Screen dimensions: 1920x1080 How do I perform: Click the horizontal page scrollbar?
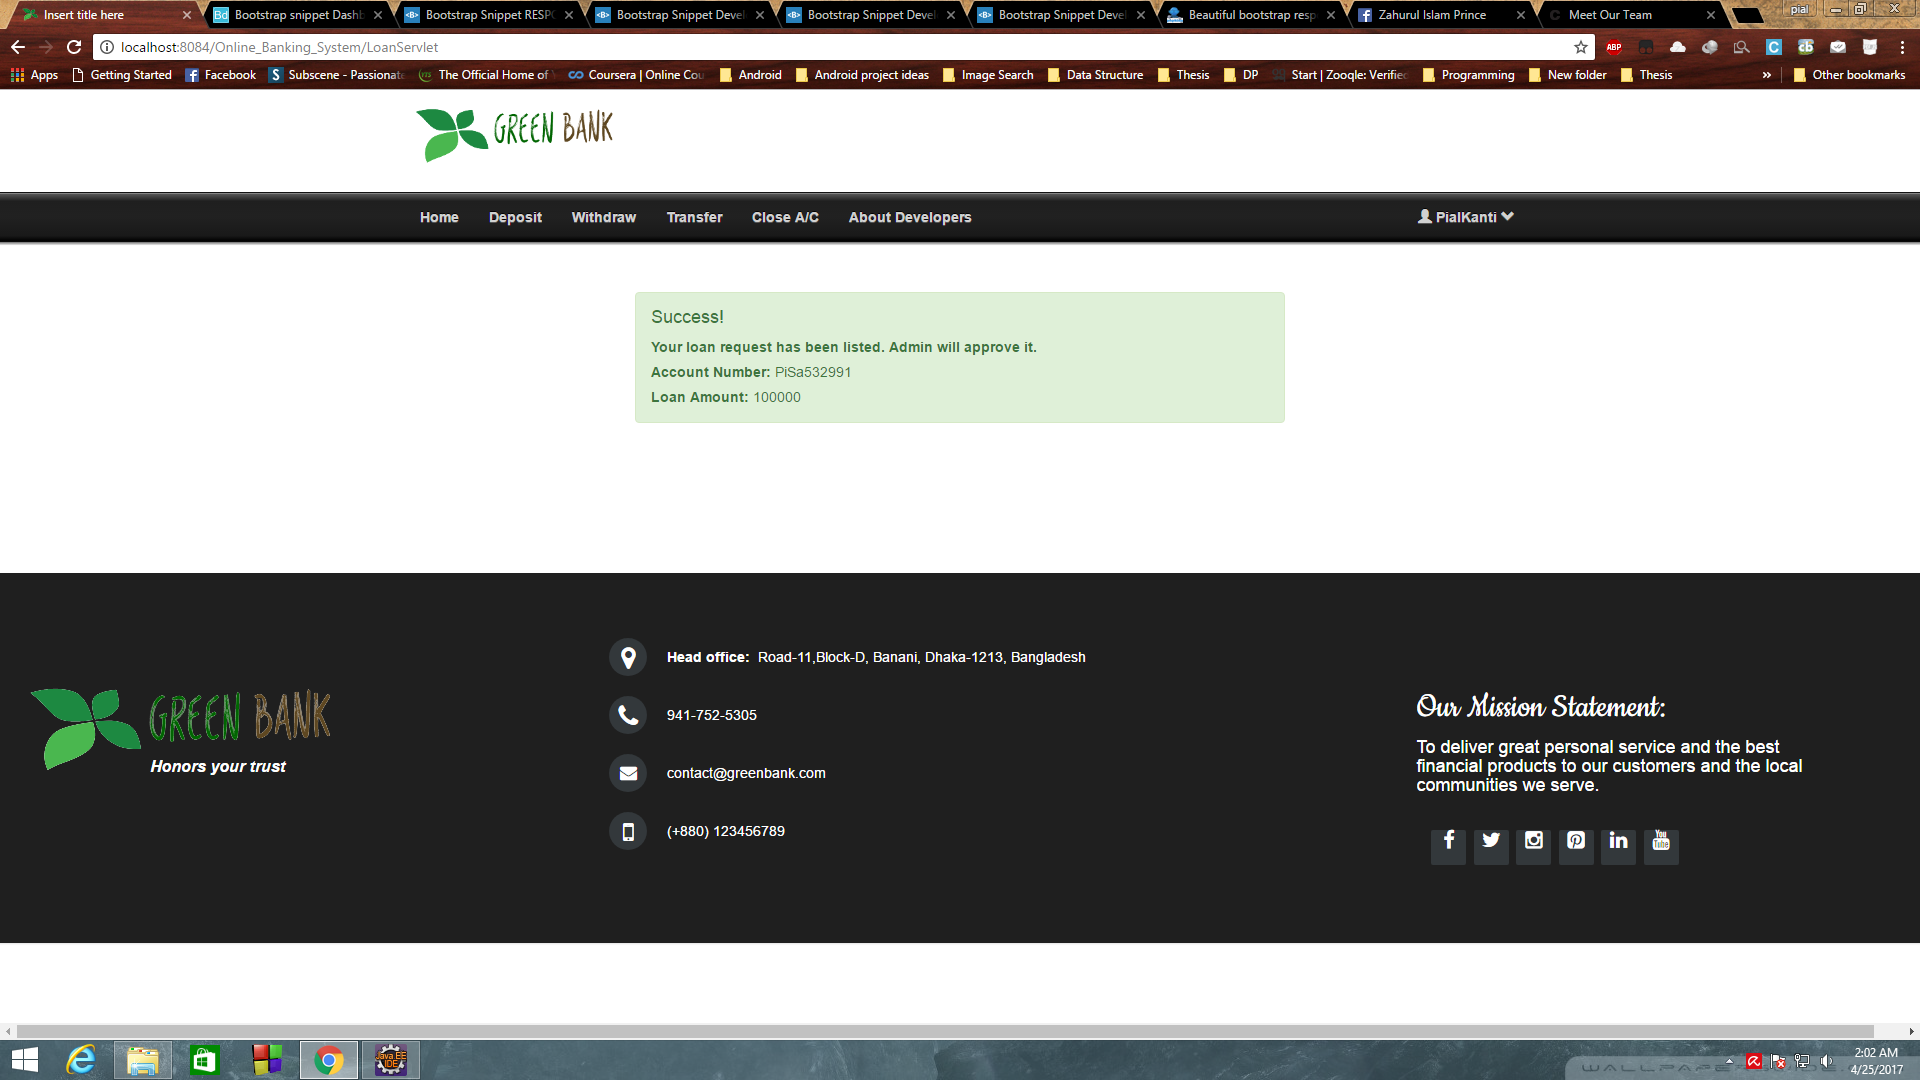(x=945, y=1031)
